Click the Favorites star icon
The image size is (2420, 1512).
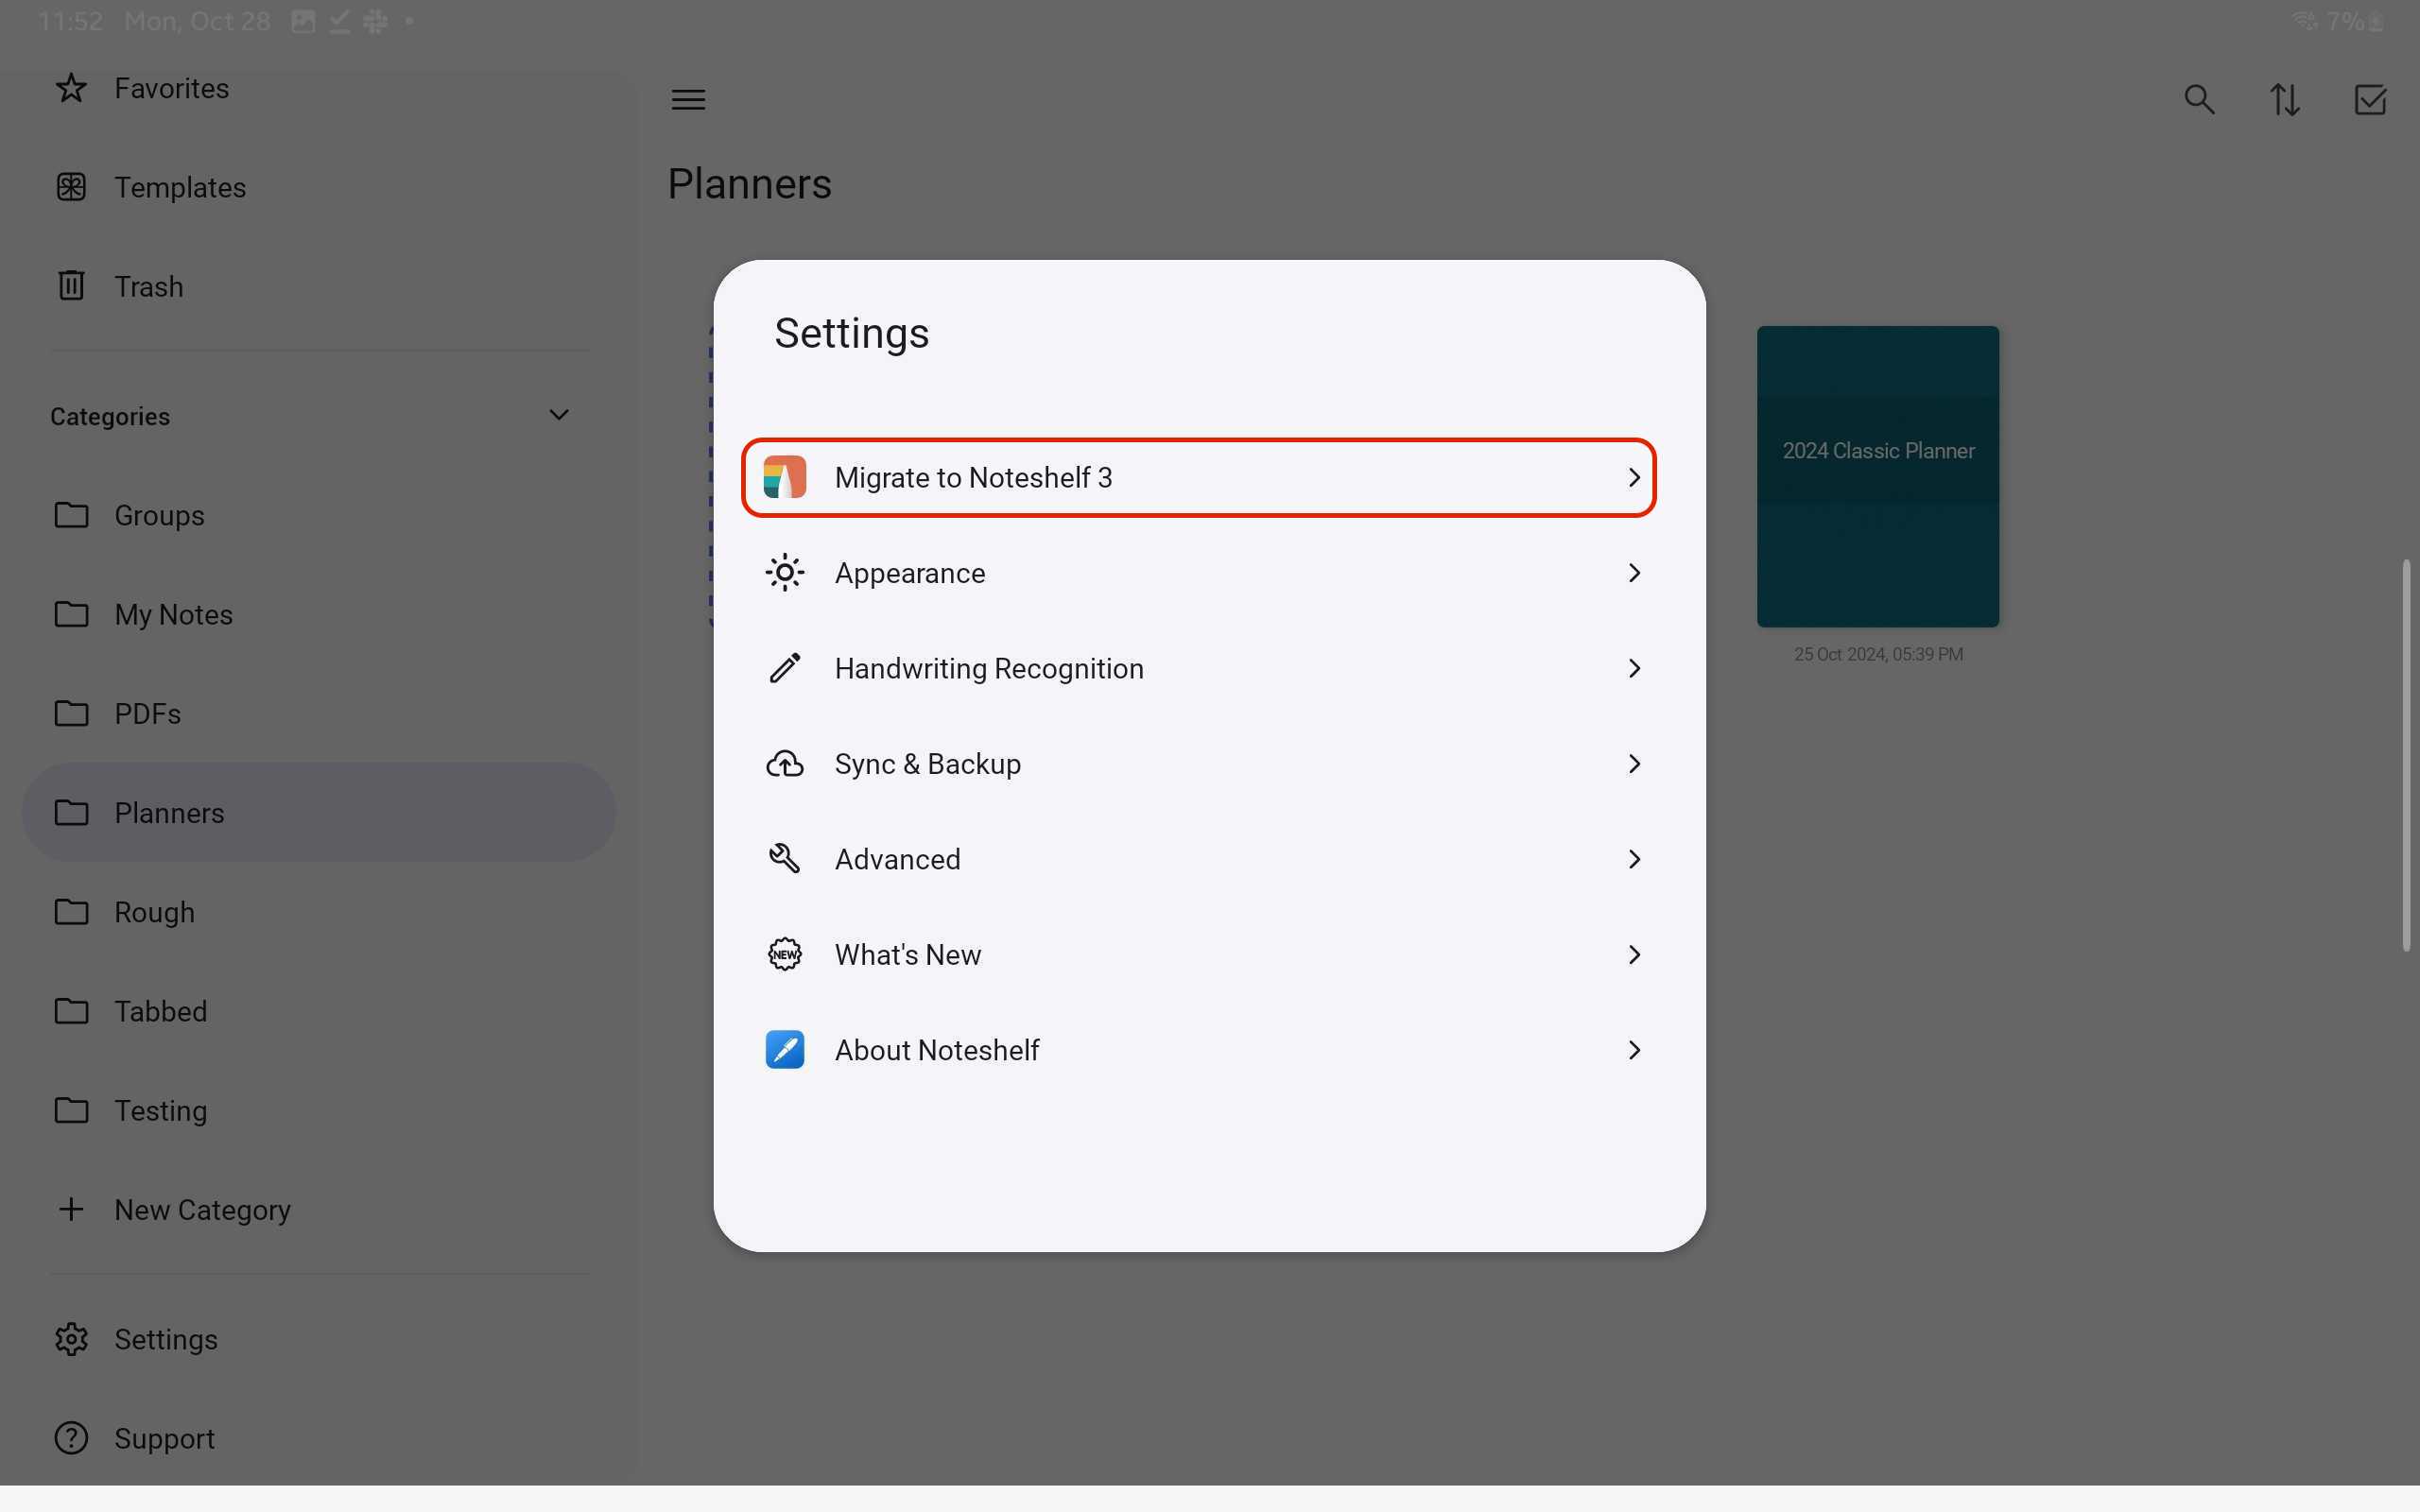pos(71,88)
